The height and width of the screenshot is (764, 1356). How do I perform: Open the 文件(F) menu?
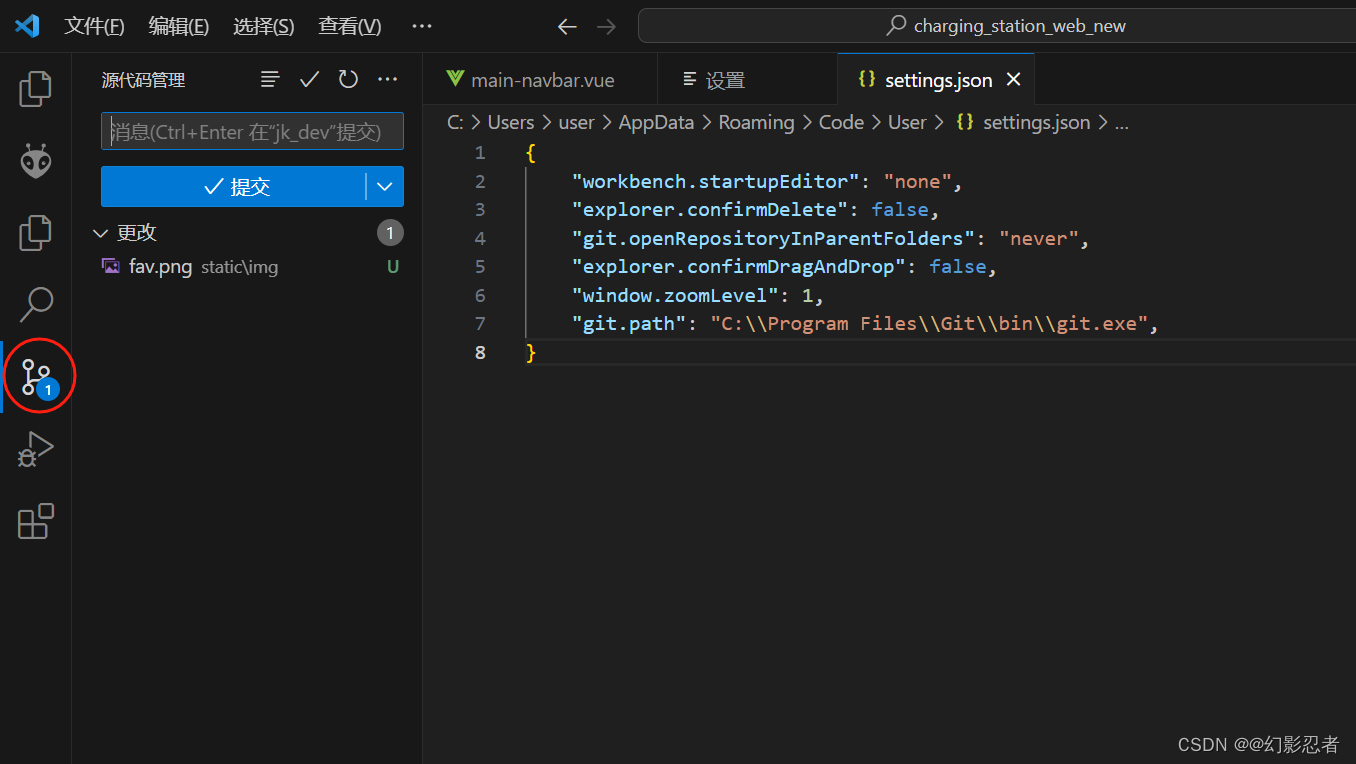pyautogui.click(x=94, y=27)
